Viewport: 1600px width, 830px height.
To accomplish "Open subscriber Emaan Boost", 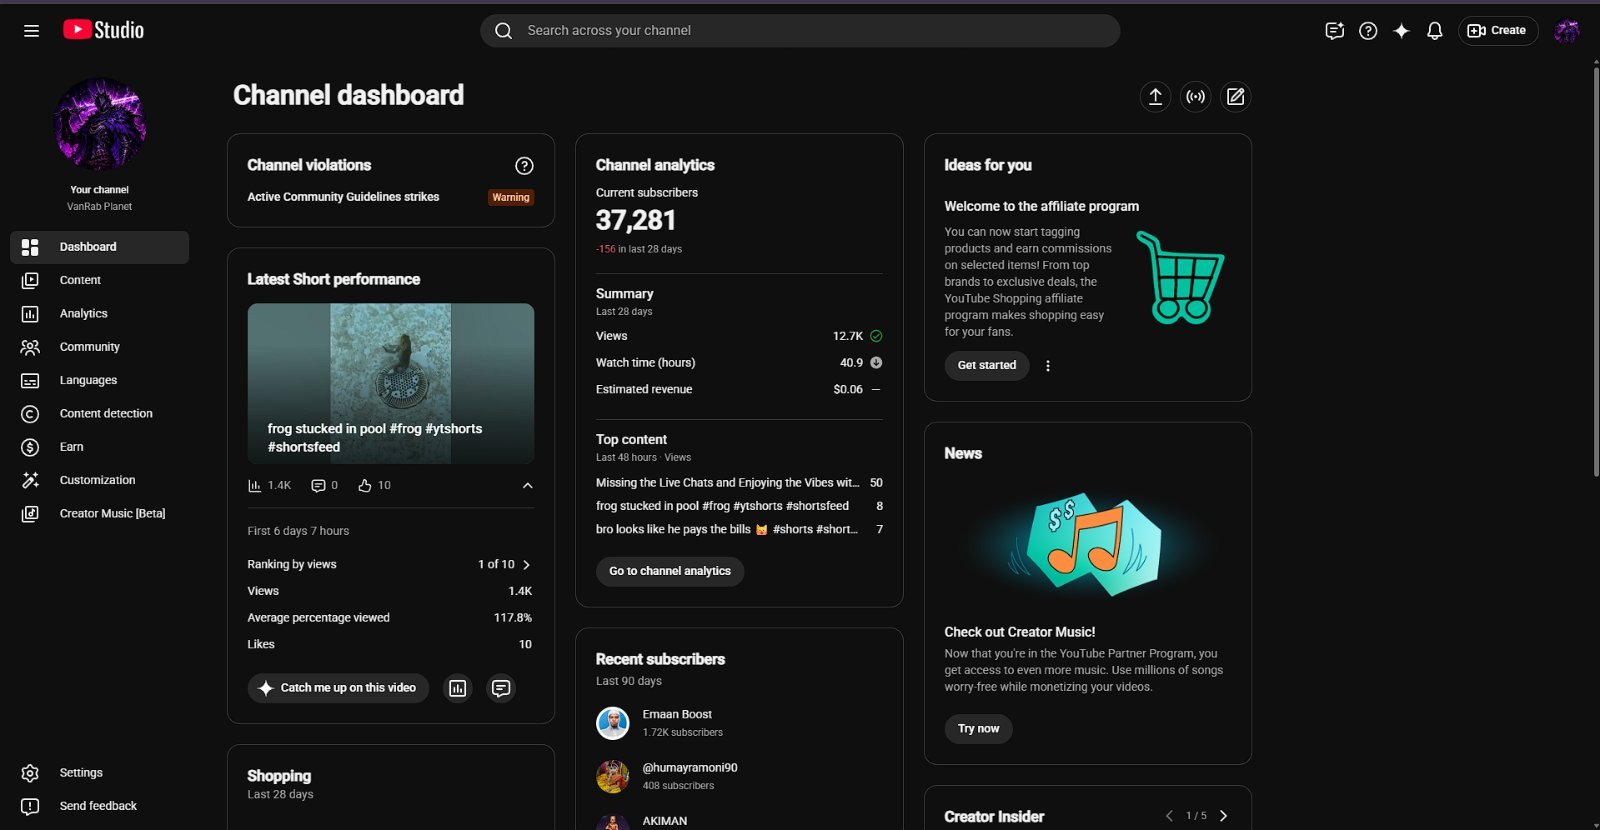I will (x=677, y=715).
